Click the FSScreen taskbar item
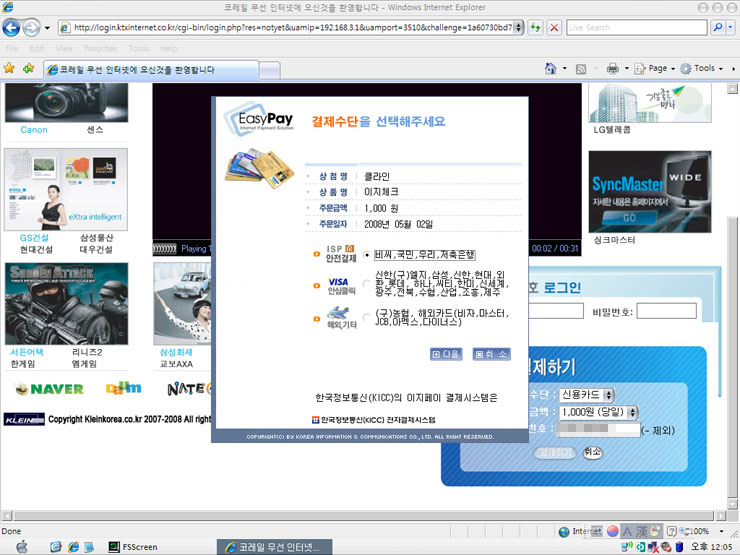This screenshot has height=555, width=740. click(133, 547)
